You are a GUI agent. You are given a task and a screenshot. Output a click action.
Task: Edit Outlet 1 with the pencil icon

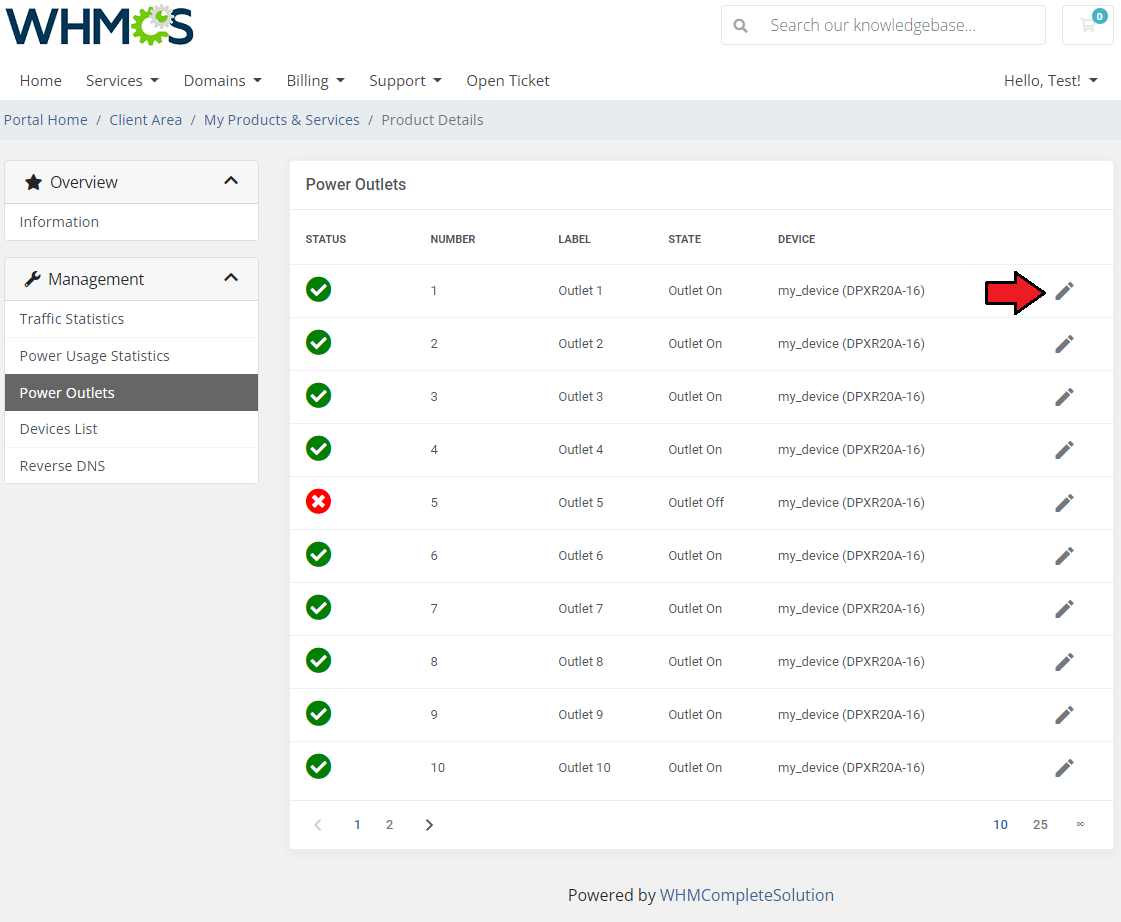(1064, 291)
